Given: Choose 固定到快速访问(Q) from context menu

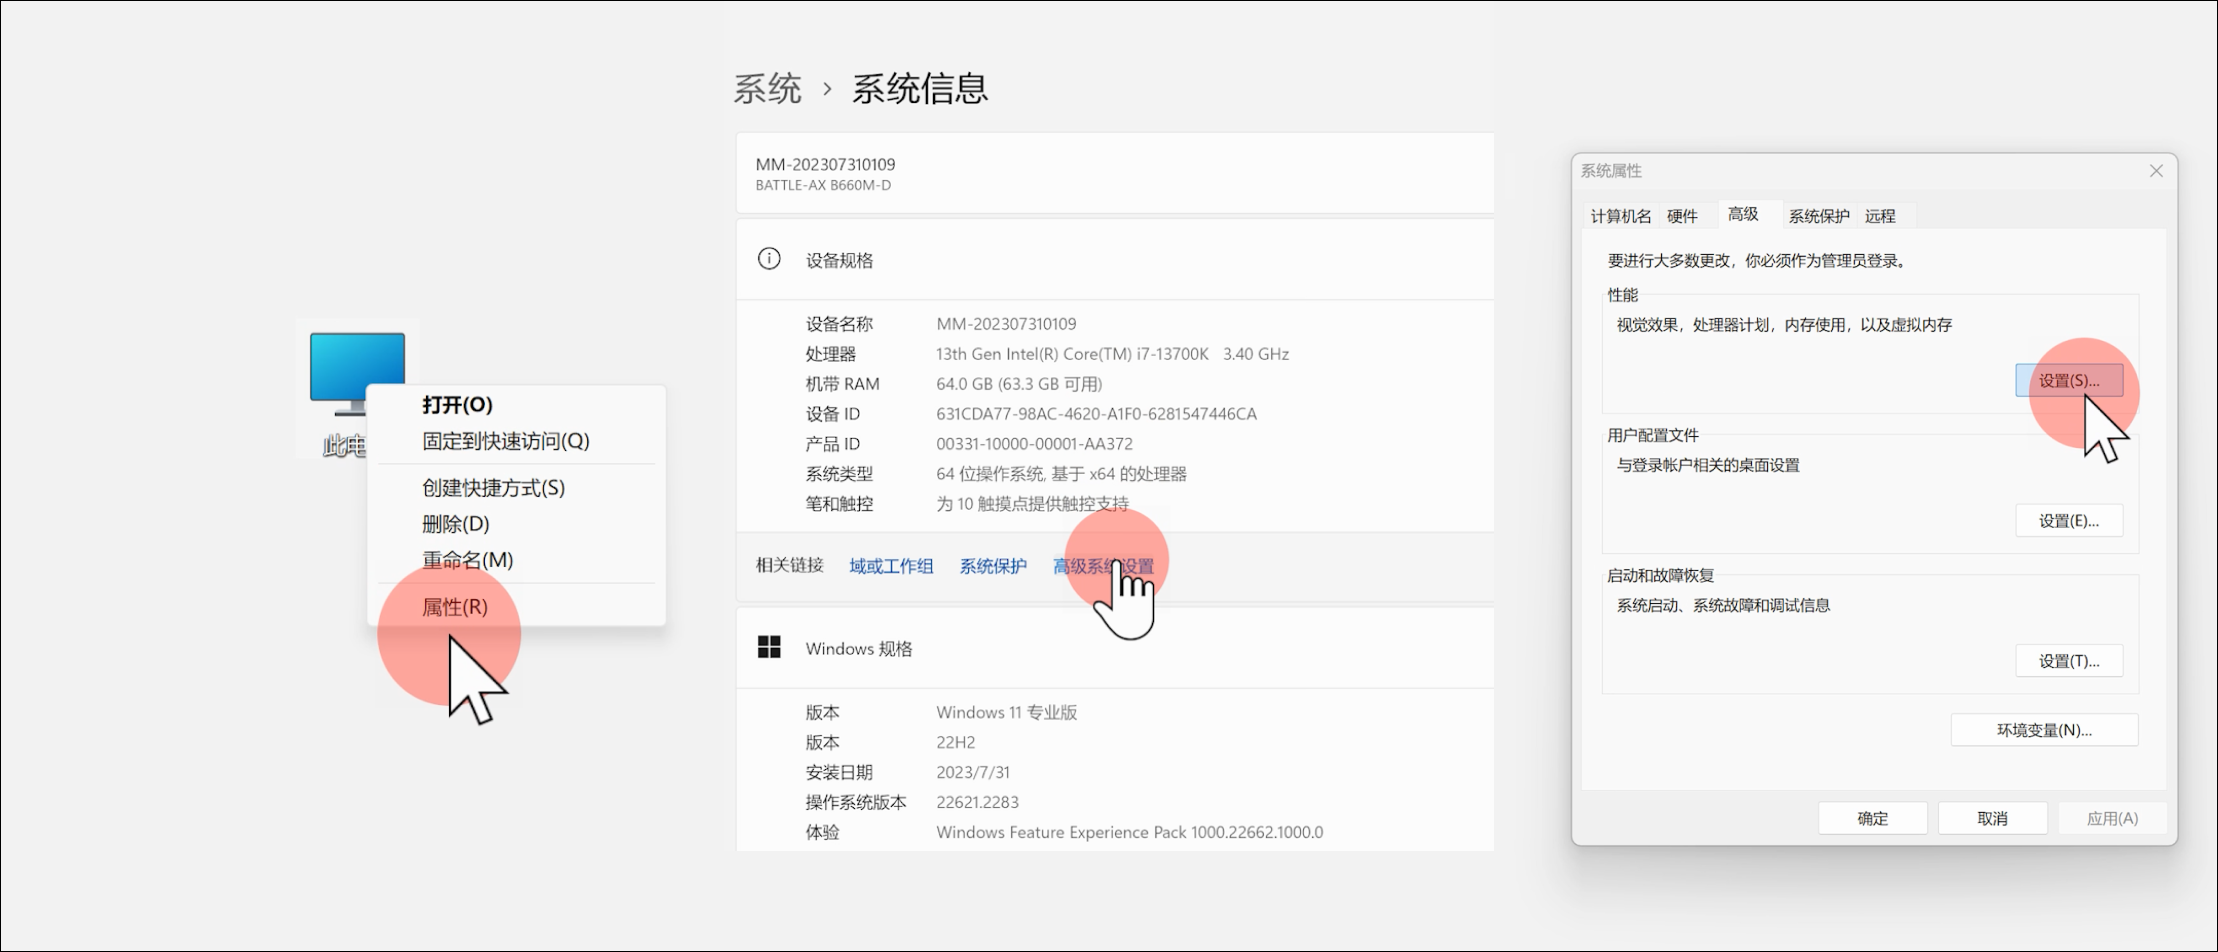Looking at the screenshot, I should 505,441.
